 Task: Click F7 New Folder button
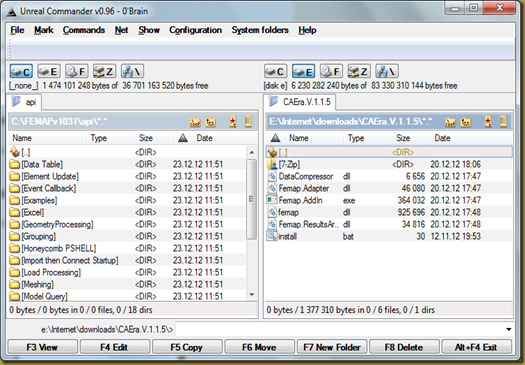coord(332,347)
